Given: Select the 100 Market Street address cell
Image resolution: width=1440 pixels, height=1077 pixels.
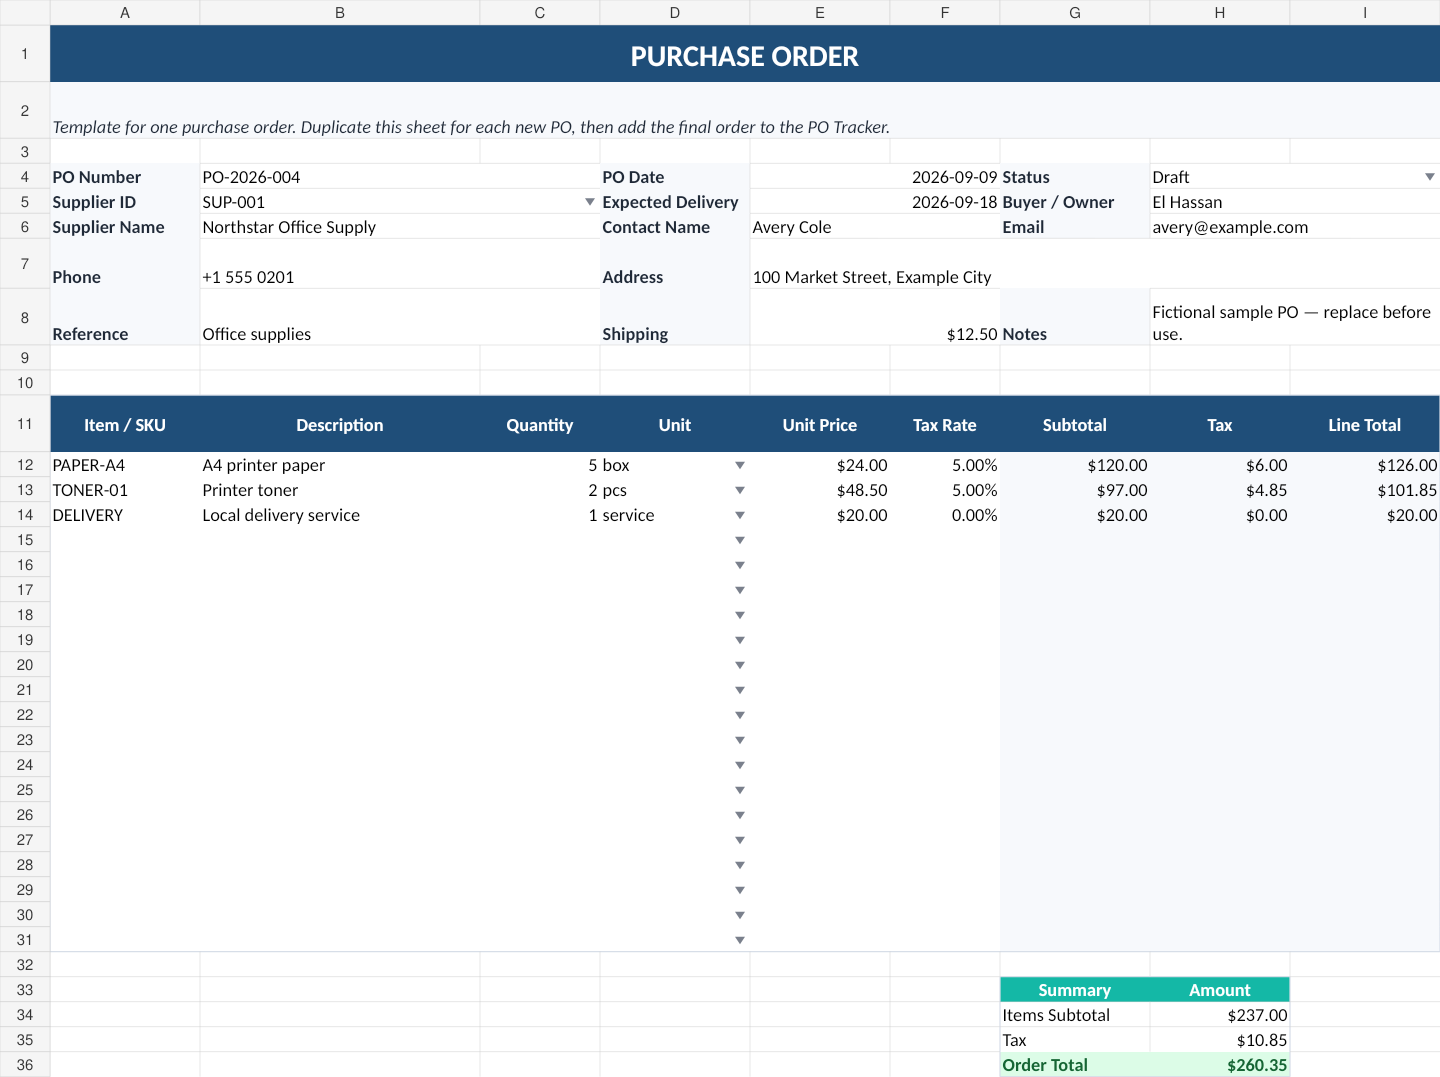Looking at the screenshot, I should (1095, 264).
